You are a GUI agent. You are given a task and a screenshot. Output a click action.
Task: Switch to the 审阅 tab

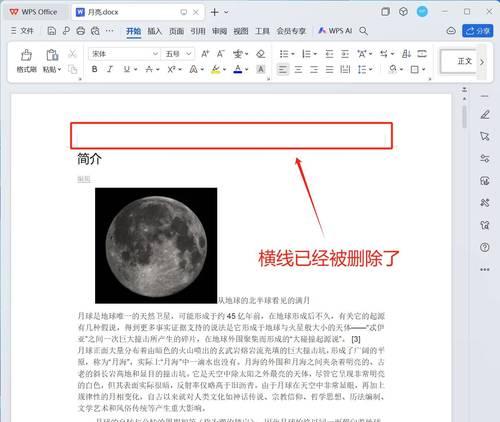pyautogui.click(x=219, y=31)
